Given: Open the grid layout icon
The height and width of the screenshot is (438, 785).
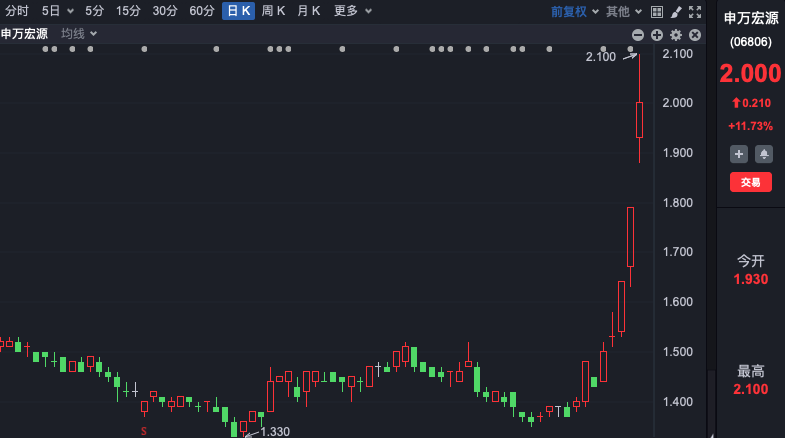Looking at the screenshot, I should 656,11.
